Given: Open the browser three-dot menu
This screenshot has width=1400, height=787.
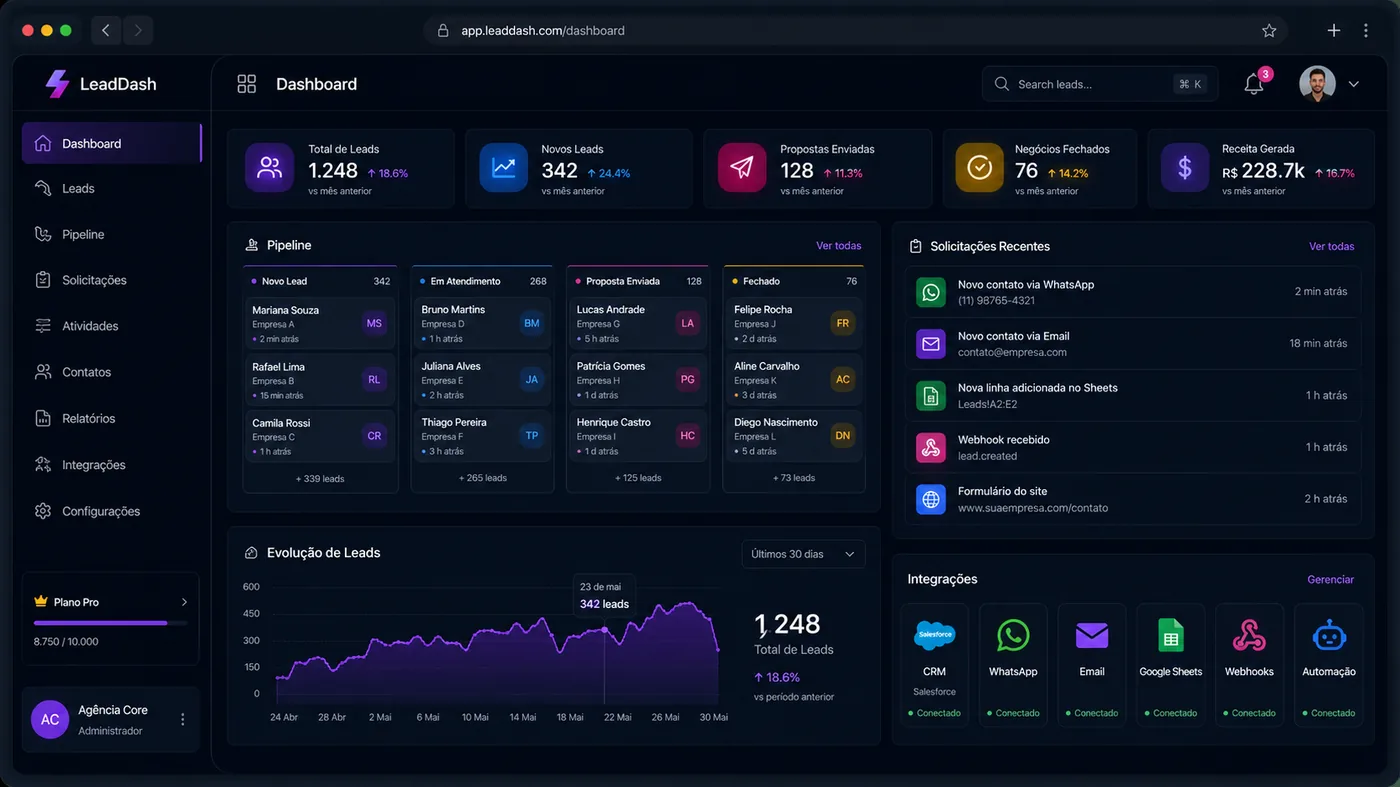Looking at the screenshot, I should [x=1366, y=31].
